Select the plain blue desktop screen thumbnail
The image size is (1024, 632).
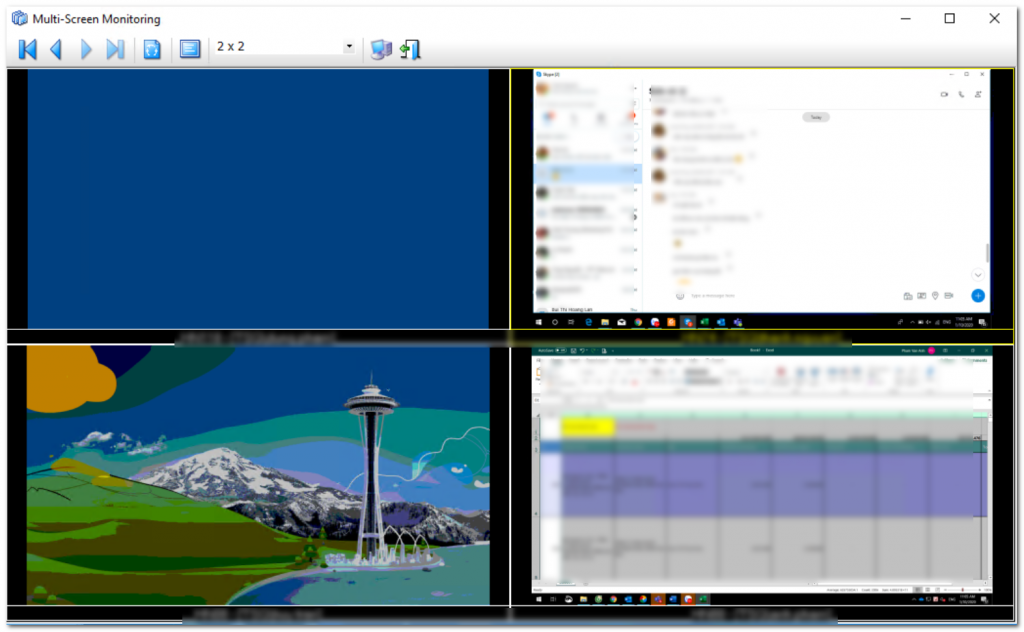click(258, 198)
